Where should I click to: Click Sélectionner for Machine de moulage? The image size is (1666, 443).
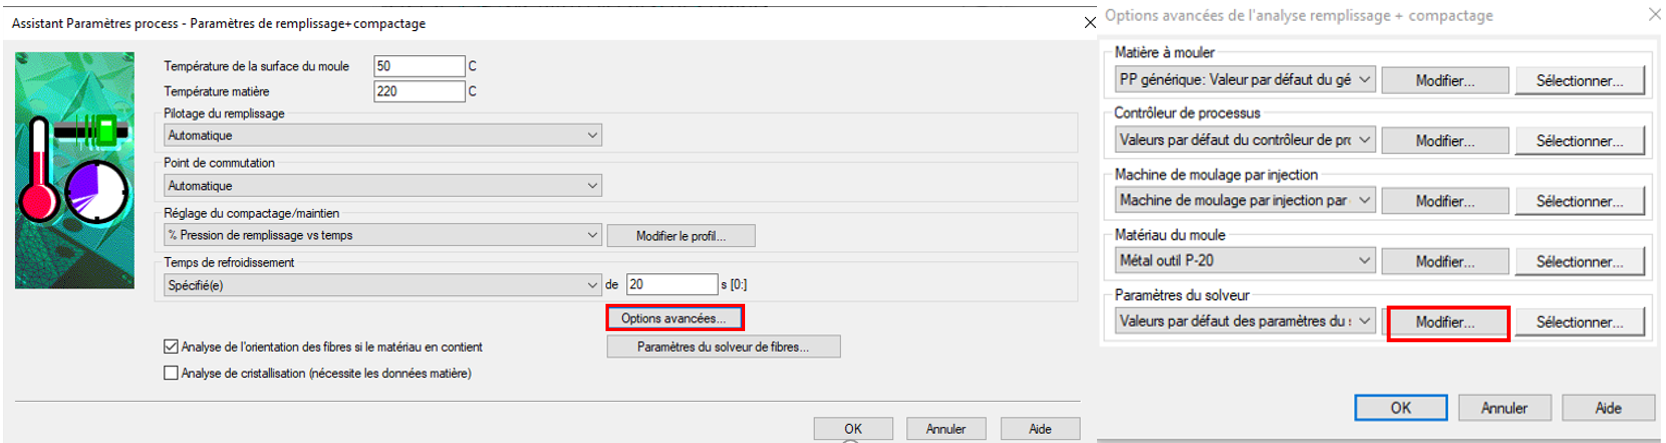point(1579,201)
